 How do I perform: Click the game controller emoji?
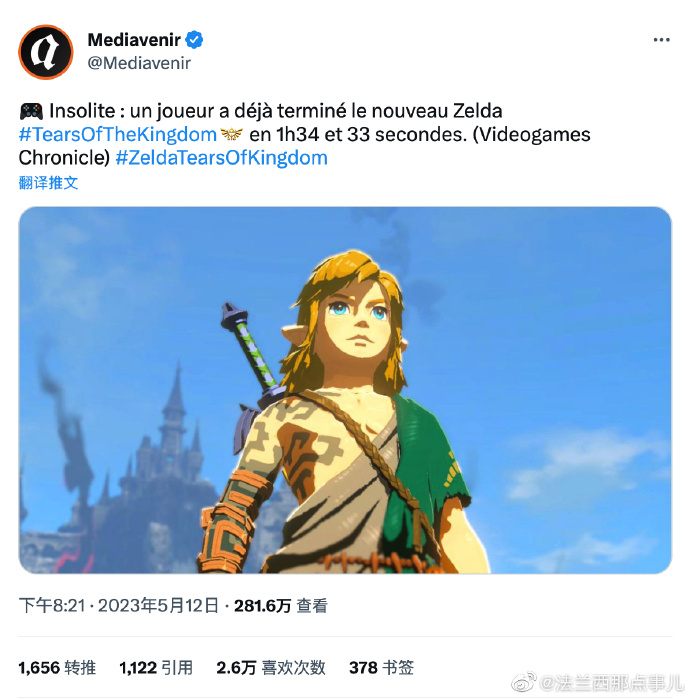click(x=31, y=111)
